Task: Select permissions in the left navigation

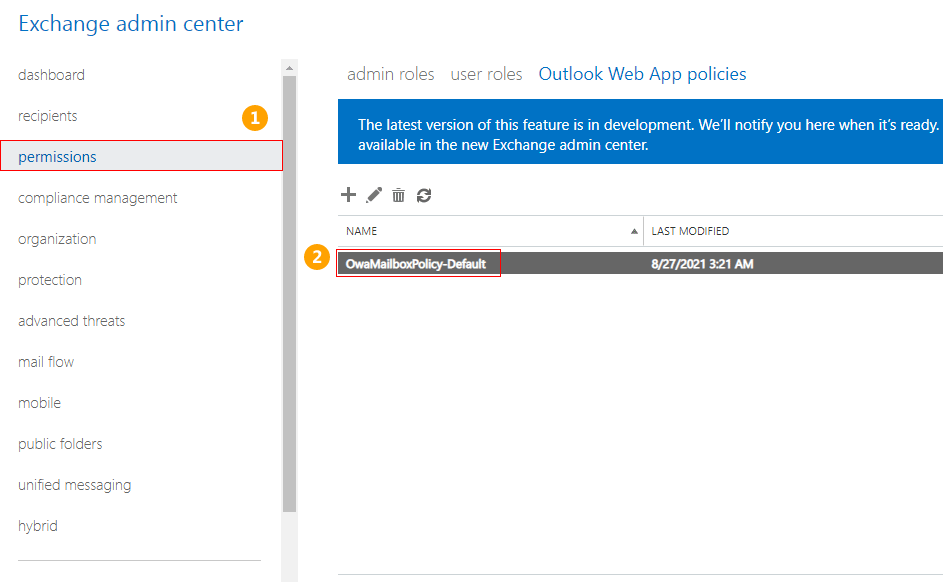Action: 57,157
